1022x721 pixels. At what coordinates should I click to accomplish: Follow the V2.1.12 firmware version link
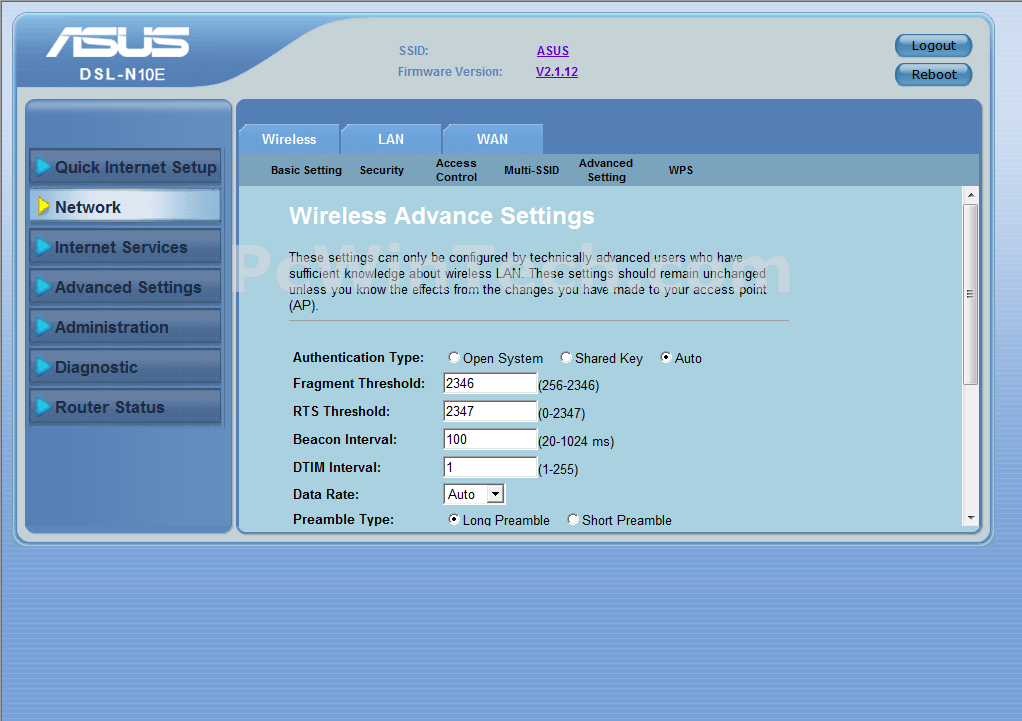click(557, 72)
